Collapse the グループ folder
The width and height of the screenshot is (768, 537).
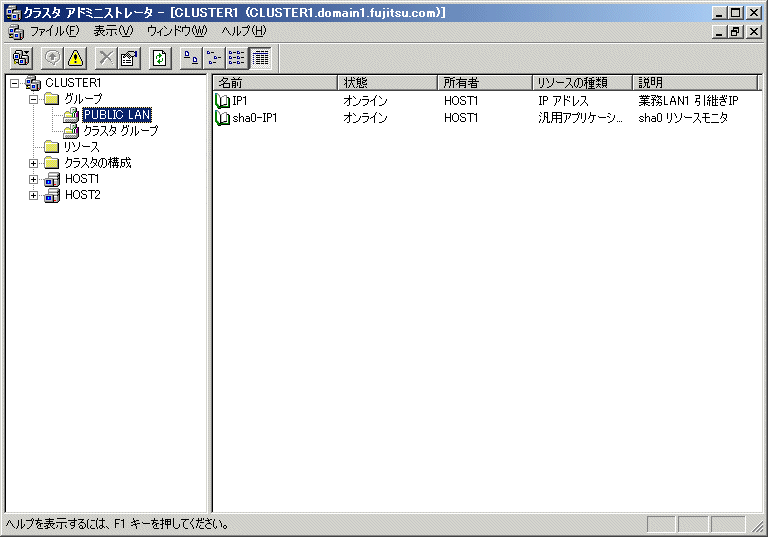coord(34,99)
